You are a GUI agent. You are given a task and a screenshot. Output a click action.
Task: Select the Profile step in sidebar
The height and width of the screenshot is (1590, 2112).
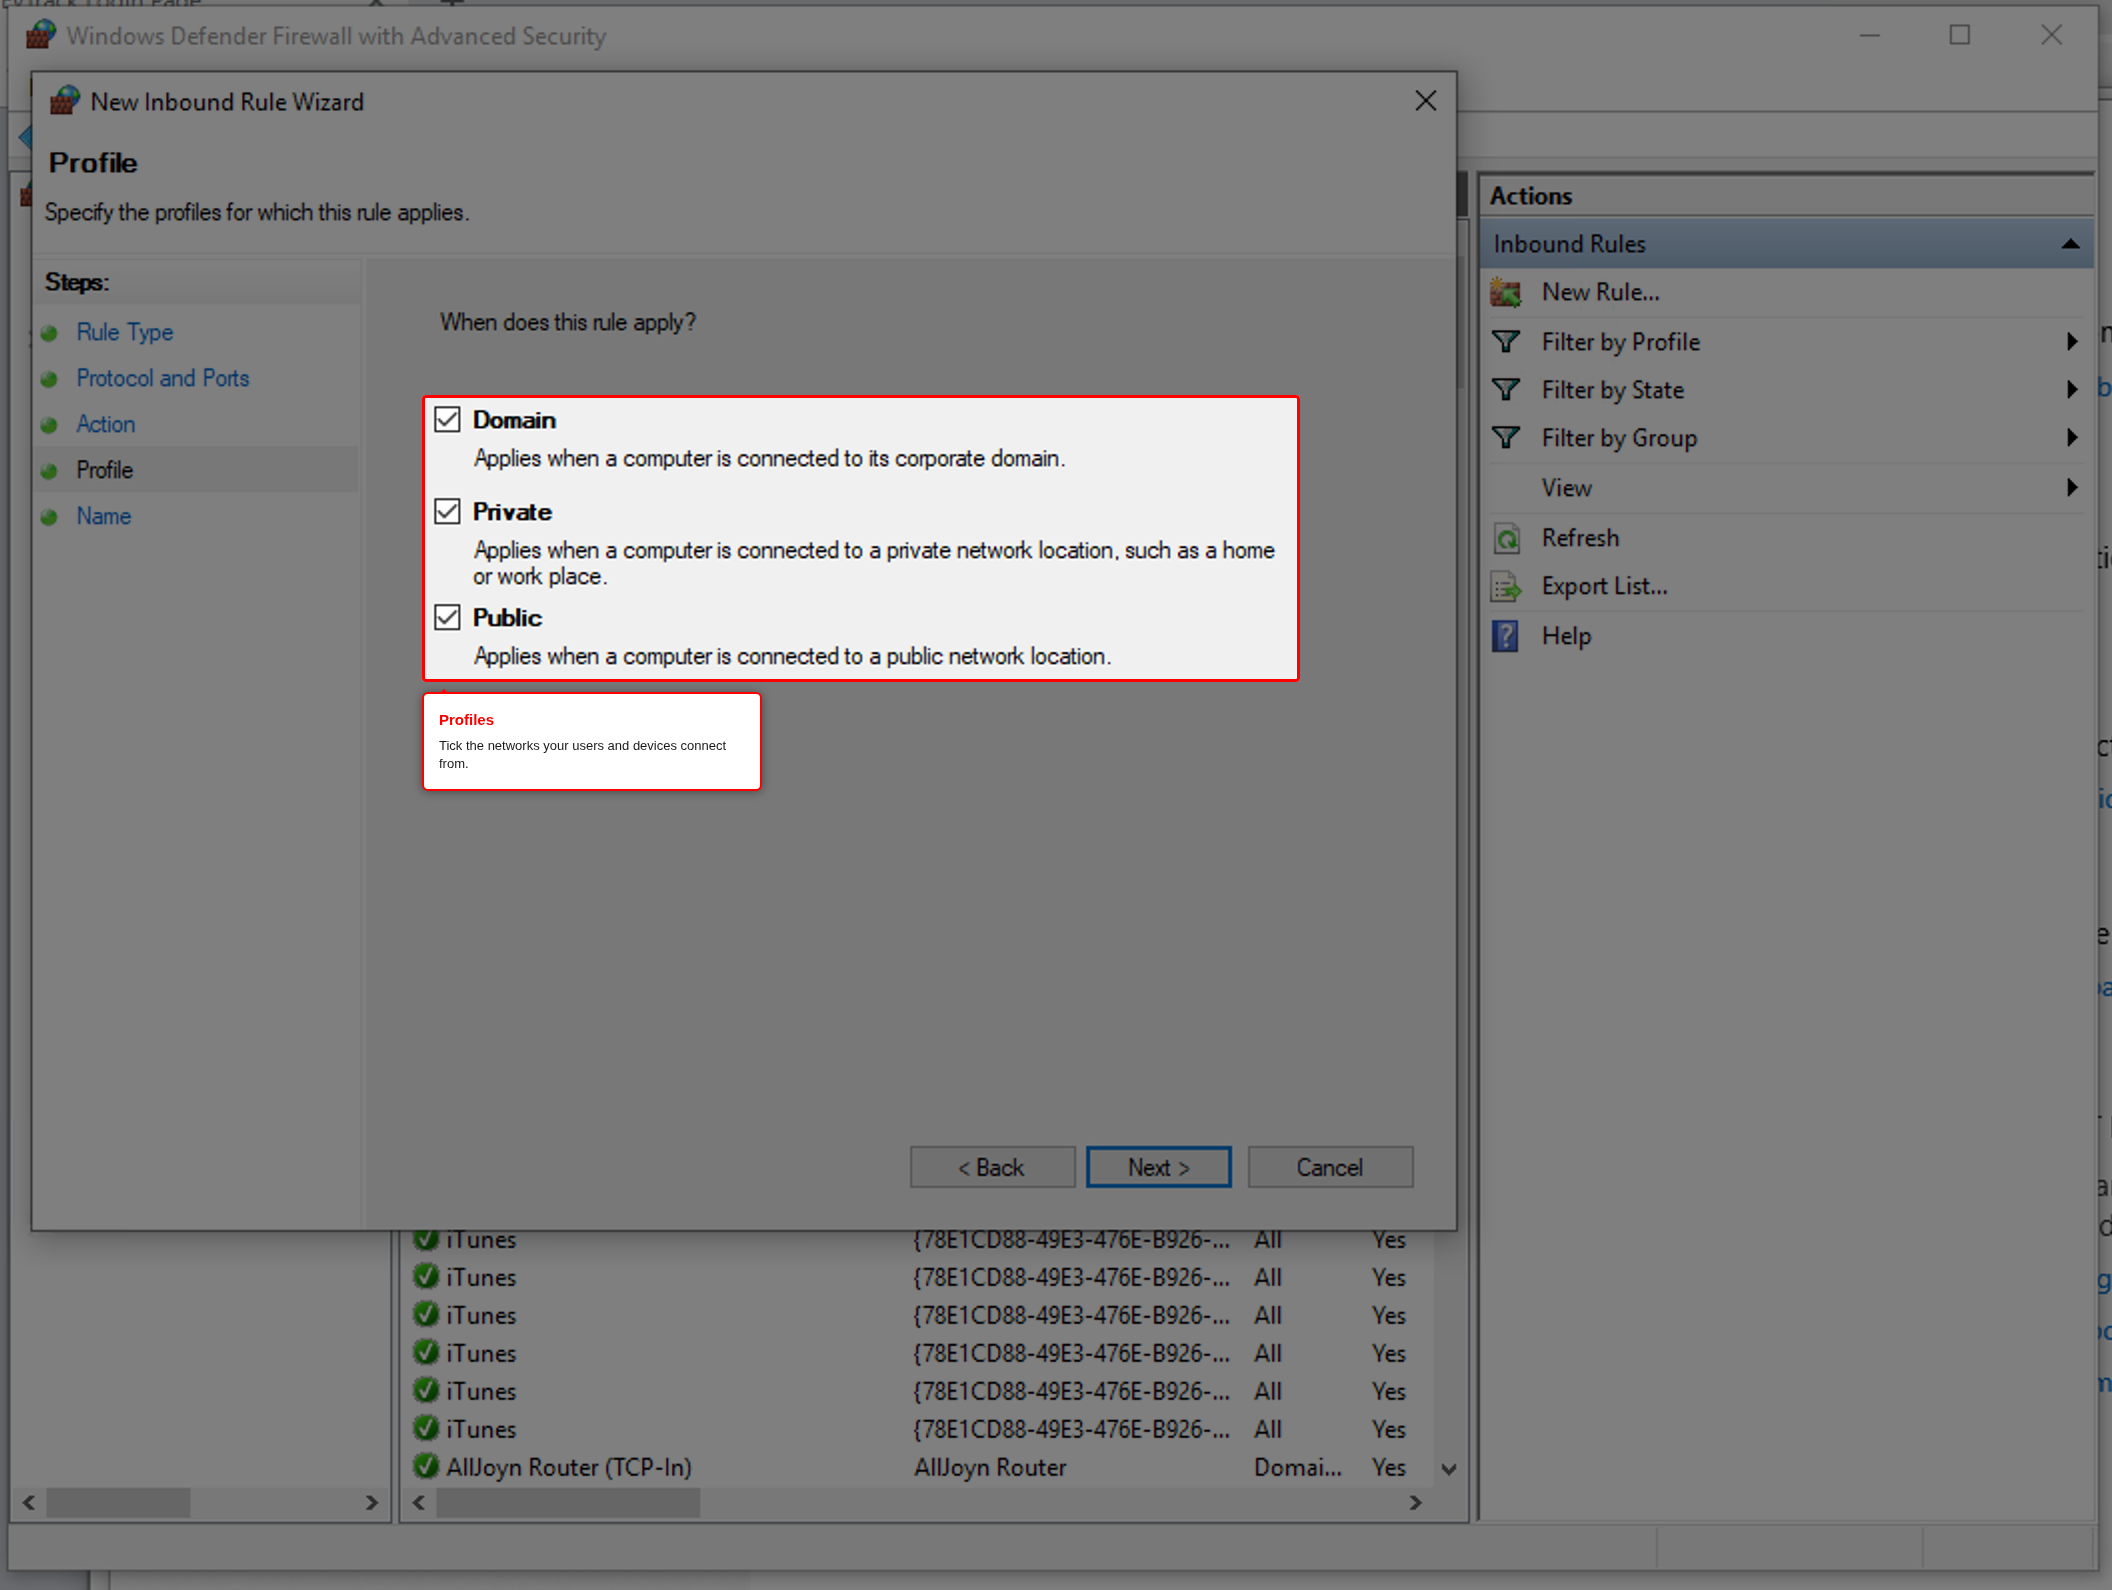click(x=105, y=470)
